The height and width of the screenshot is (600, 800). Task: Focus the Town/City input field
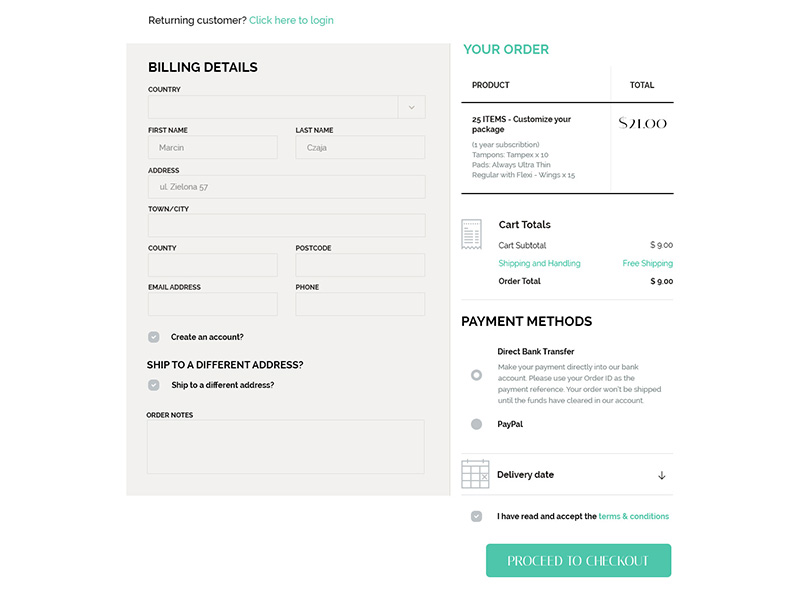point(287,225)
